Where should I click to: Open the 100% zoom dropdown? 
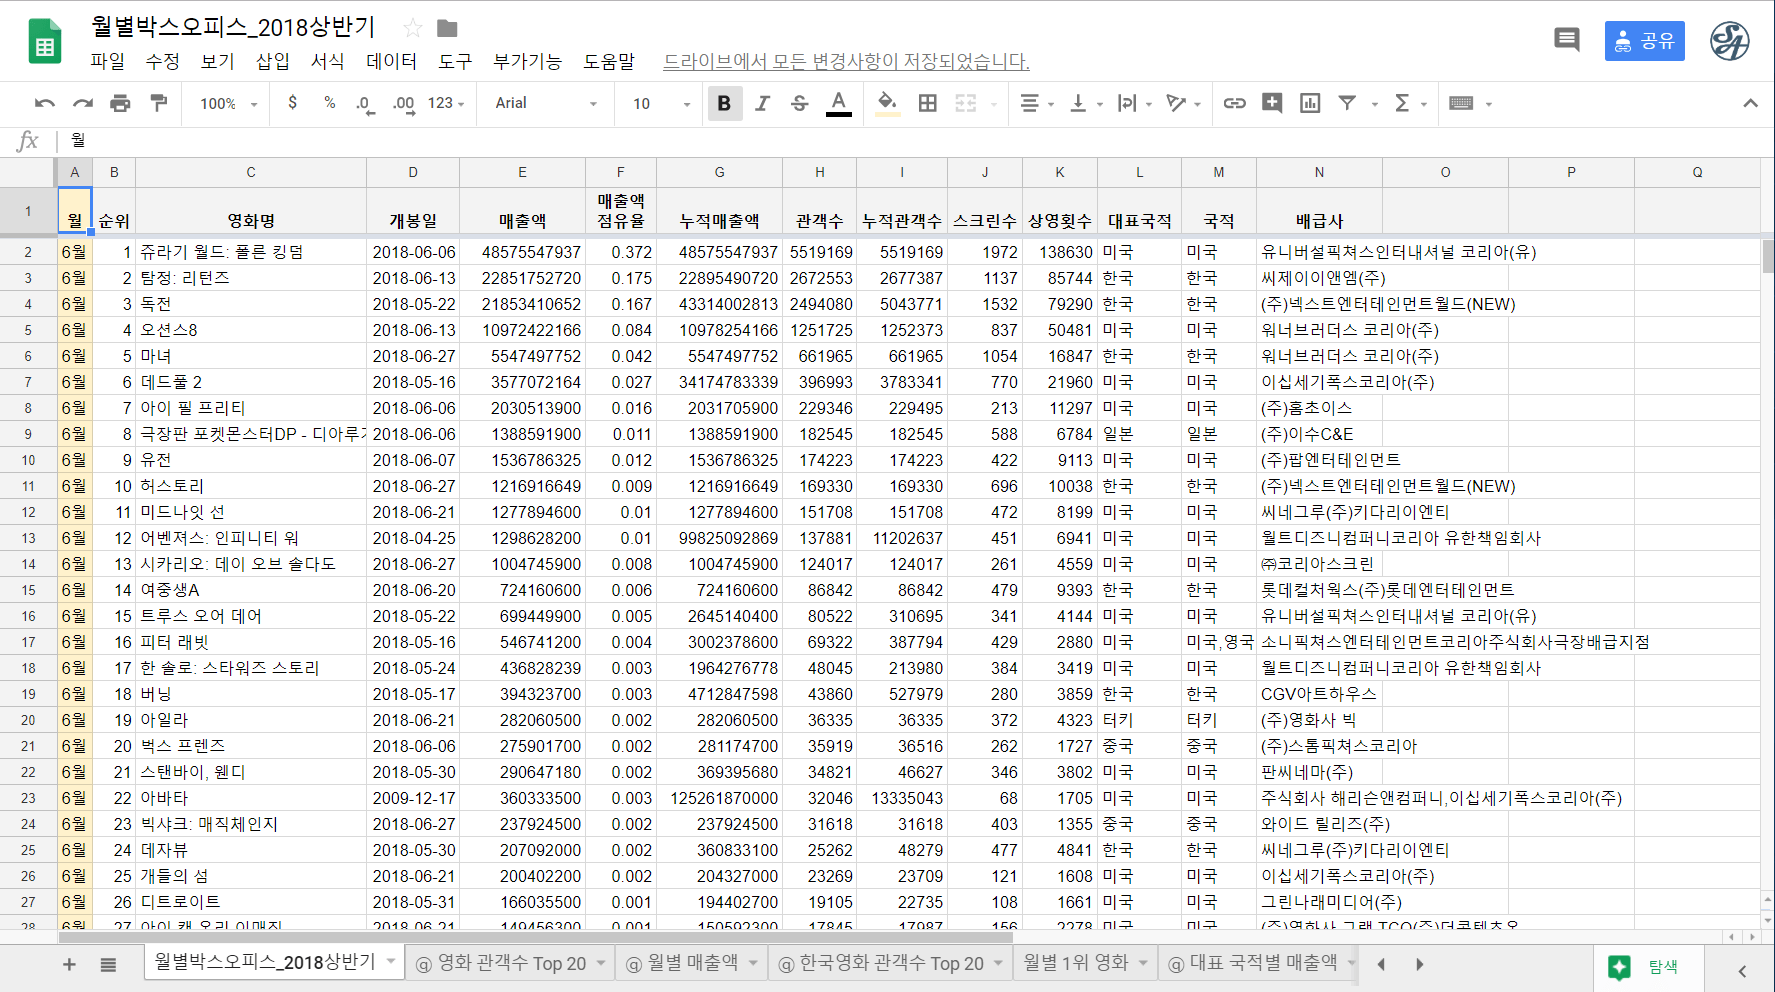click(228, 103)
